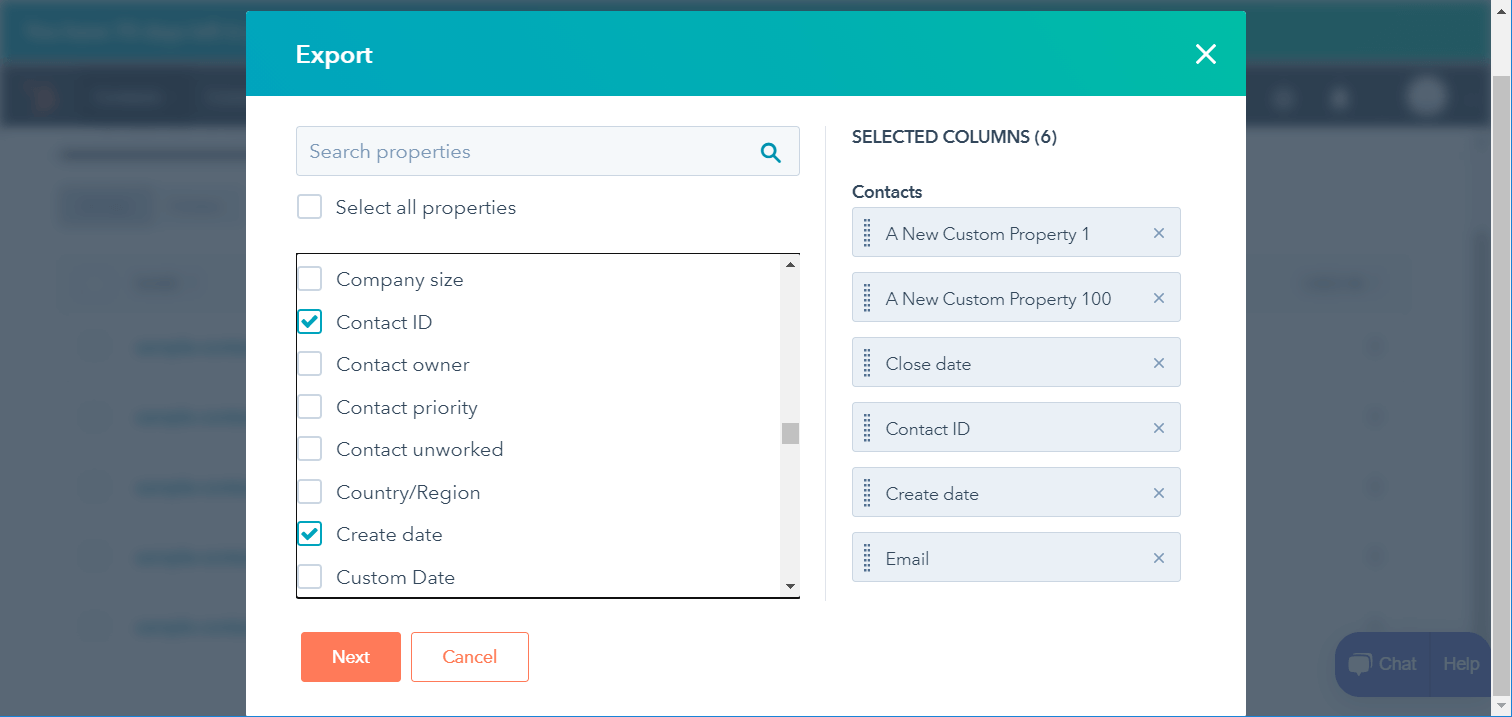This screenshot has width=1512, height=717.
Task: Check the "Country/Region" property
Action: 310,491
